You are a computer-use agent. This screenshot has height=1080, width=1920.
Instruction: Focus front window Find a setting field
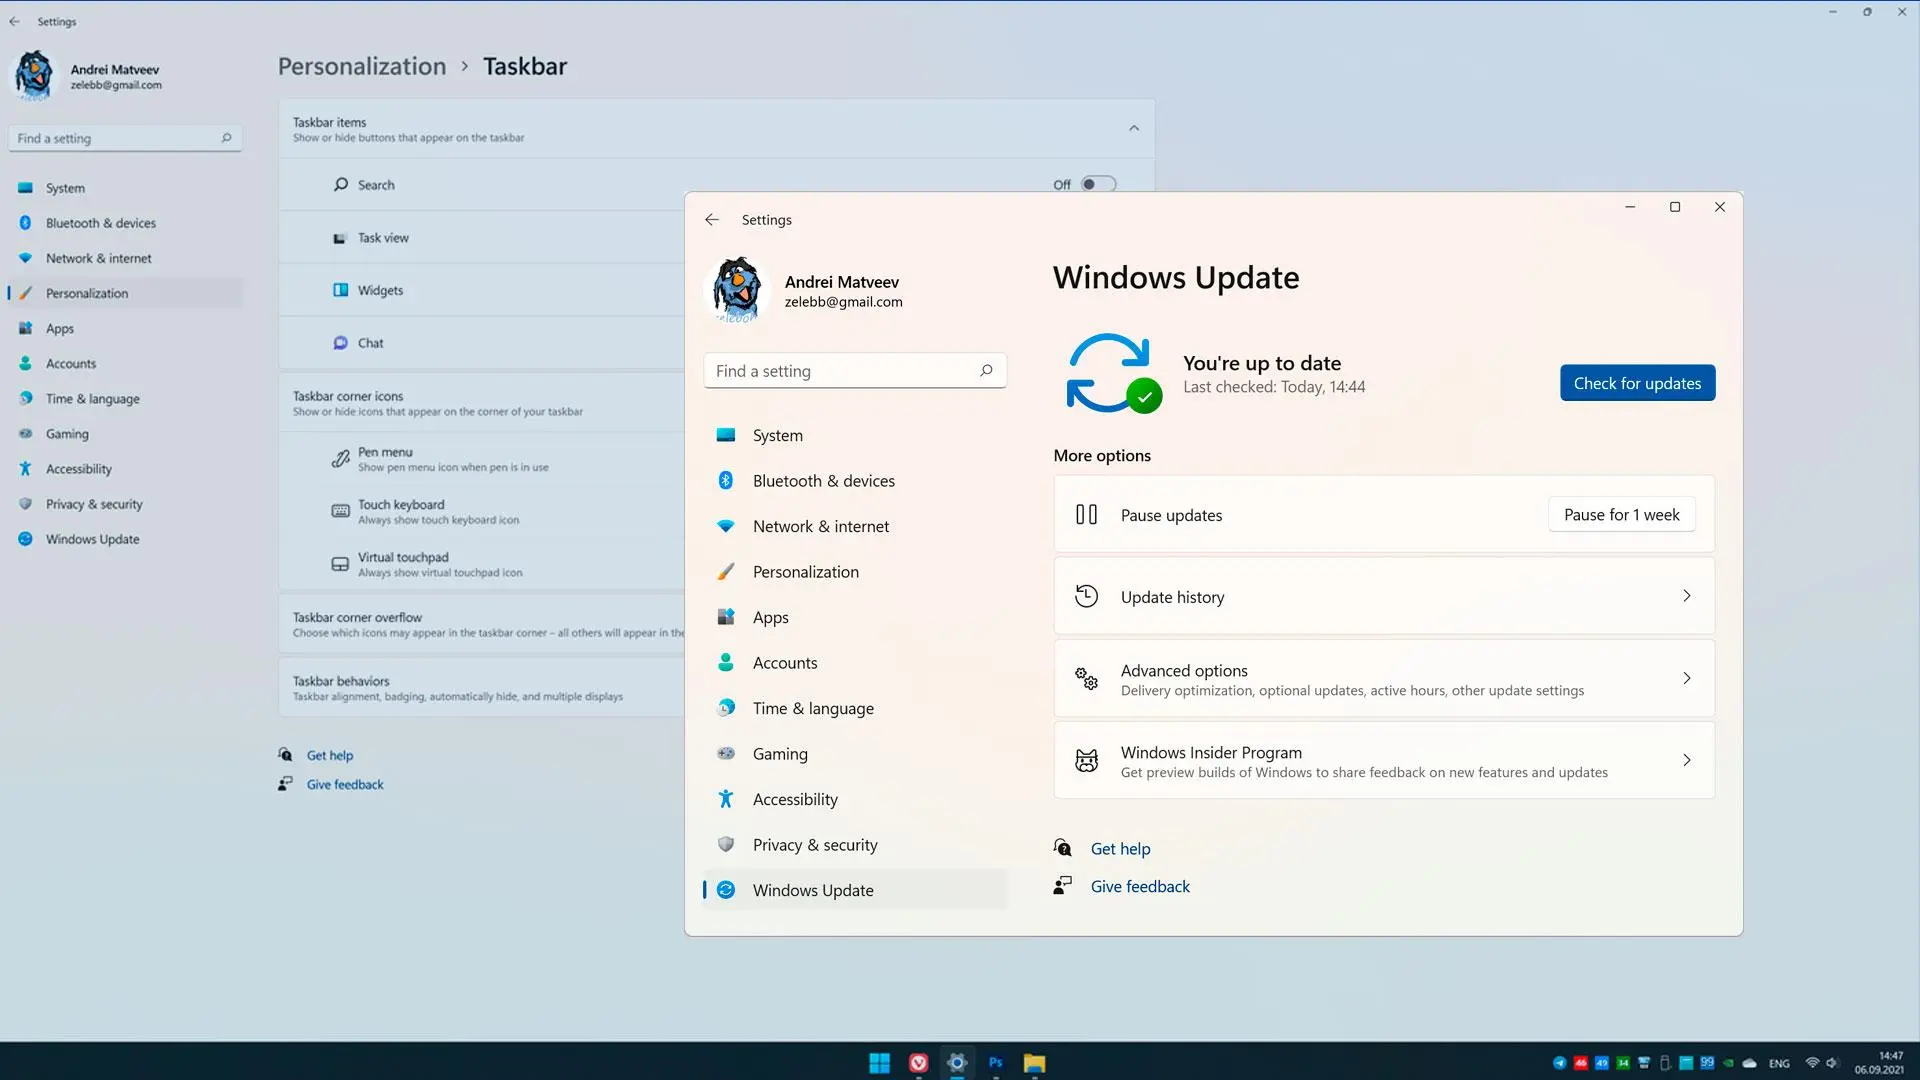855,371
